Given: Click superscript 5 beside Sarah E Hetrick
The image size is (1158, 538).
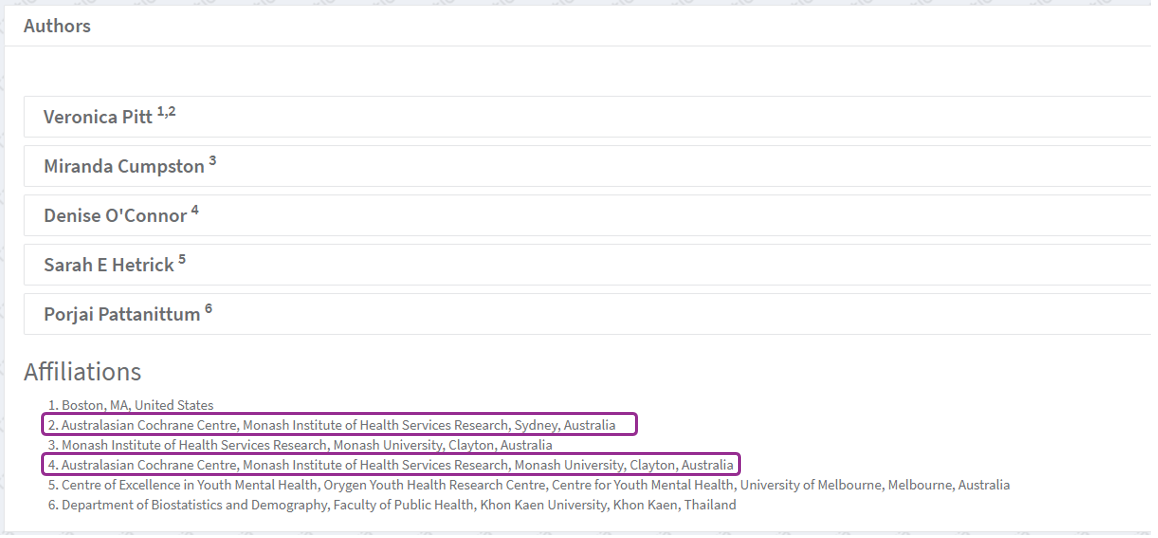Looking at the screenshot, I should [x=182, y=259].
